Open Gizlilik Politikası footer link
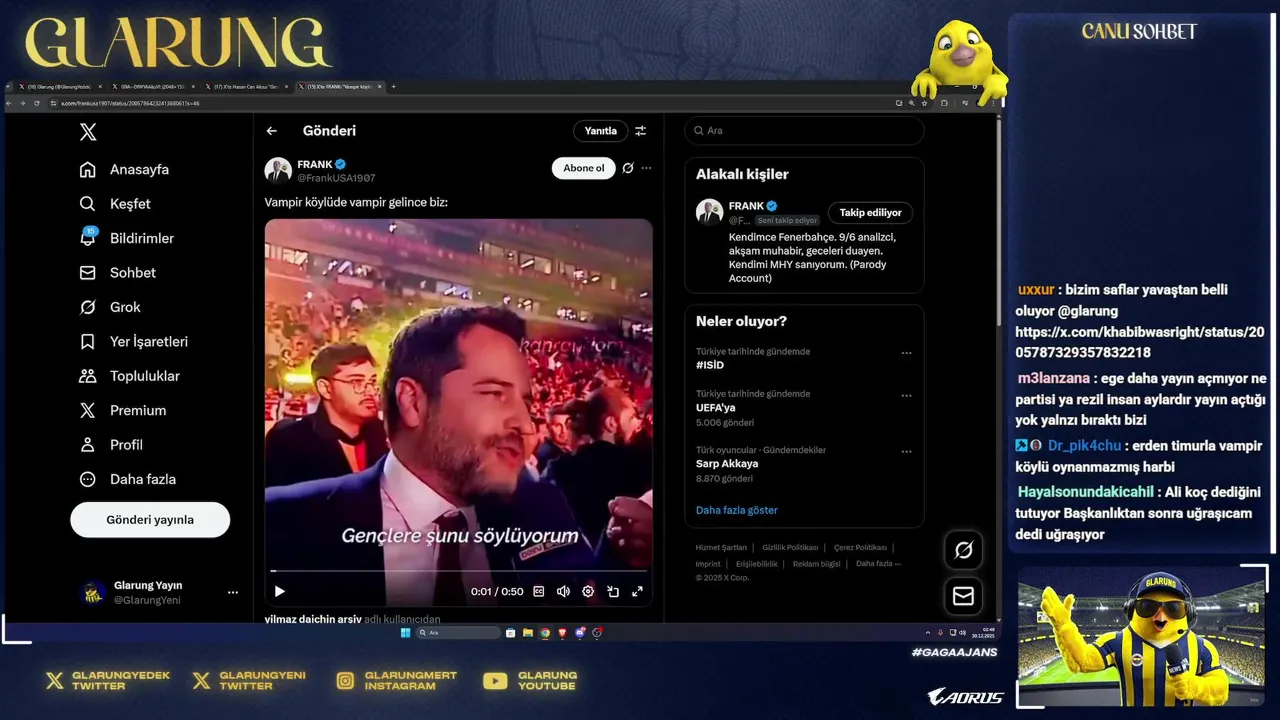This screenshot has height=720, width=1280. tap(790, 548)
